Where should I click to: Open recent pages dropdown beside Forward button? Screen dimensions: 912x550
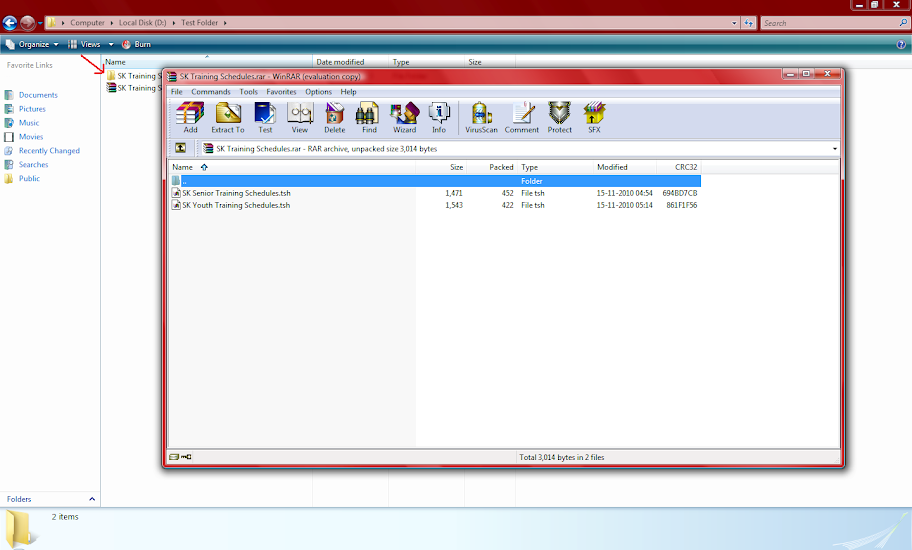click(x=40, y=23)
